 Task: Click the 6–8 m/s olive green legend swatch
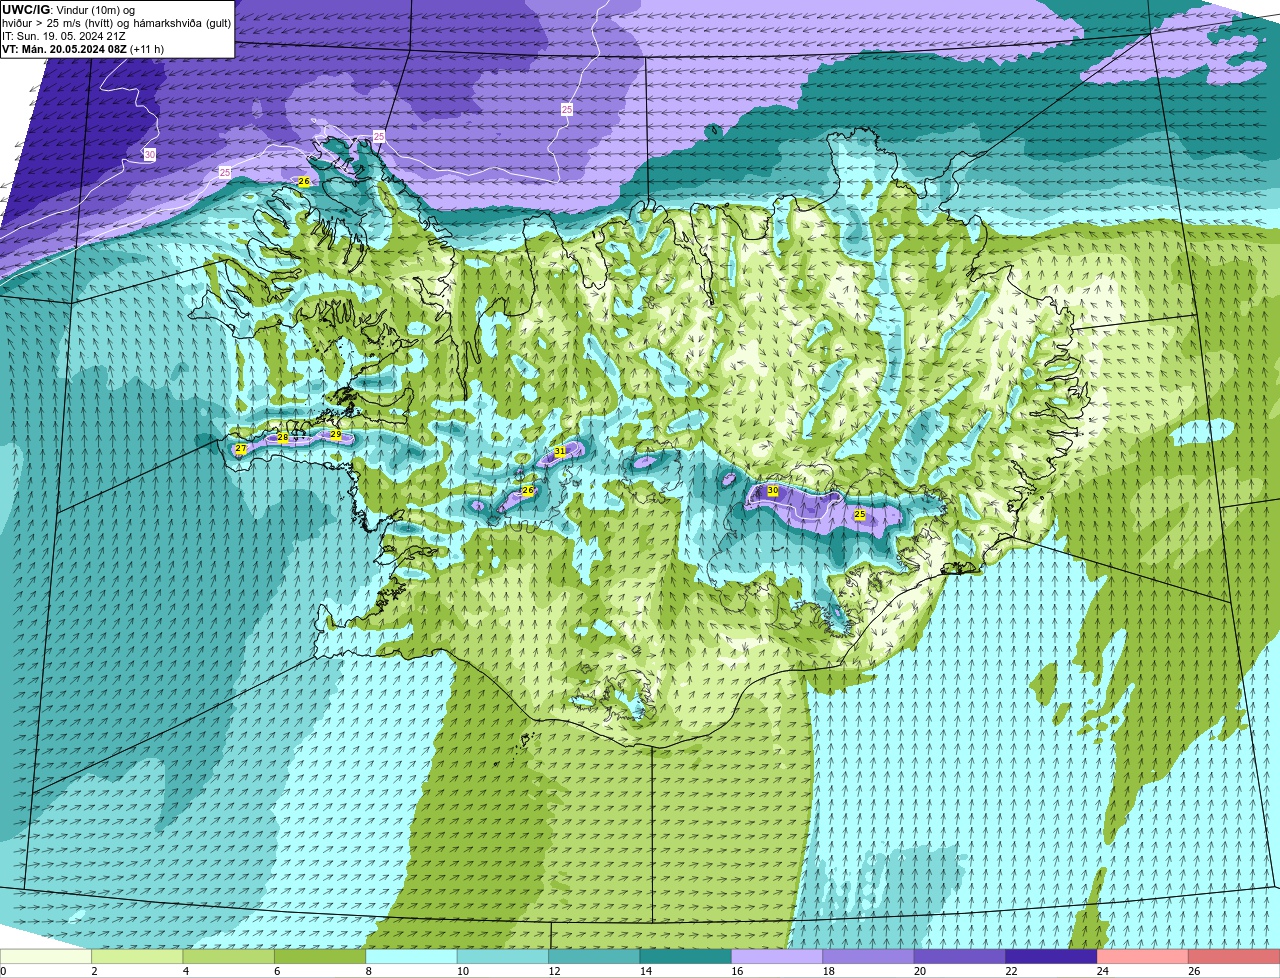[320, 957]
